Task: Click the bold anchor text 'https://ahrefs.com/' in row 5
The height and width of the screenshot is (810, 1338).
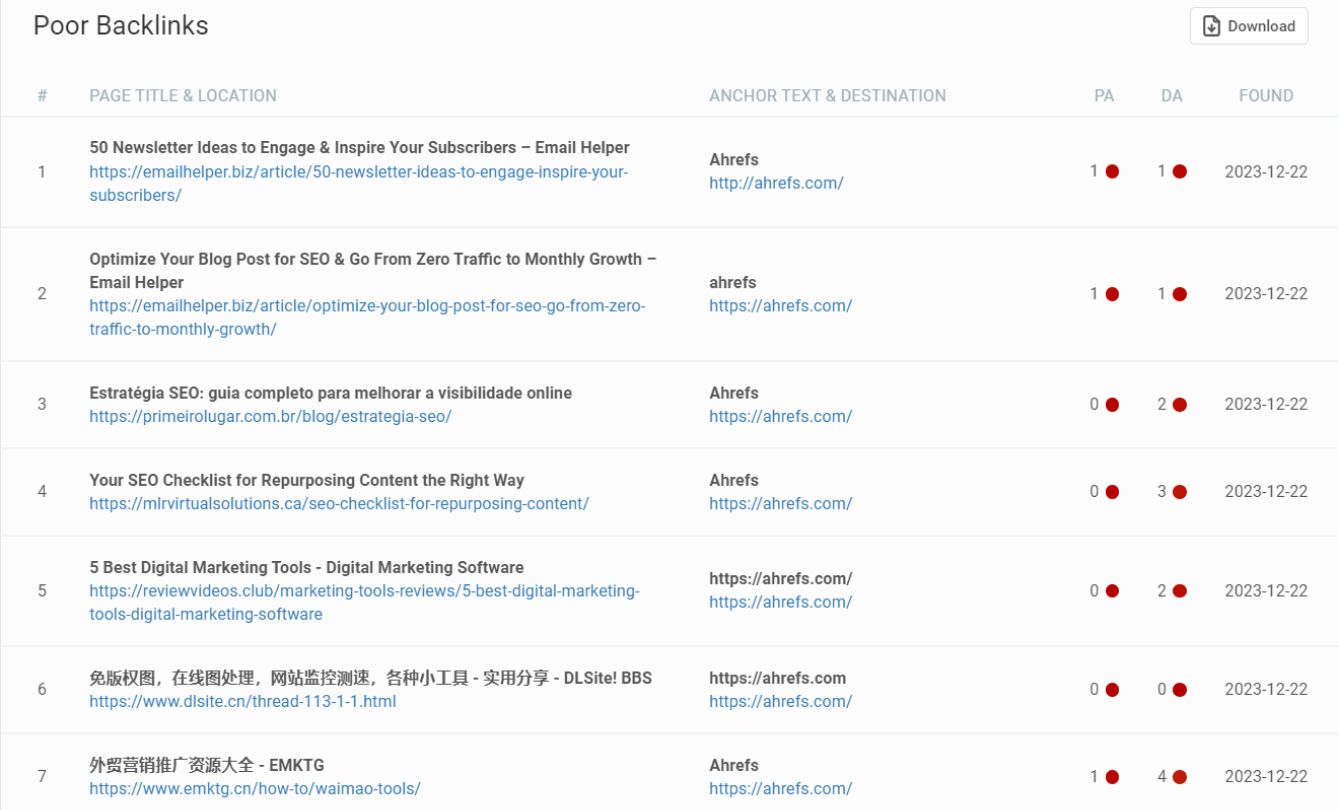Action: (x=781, y=579)
